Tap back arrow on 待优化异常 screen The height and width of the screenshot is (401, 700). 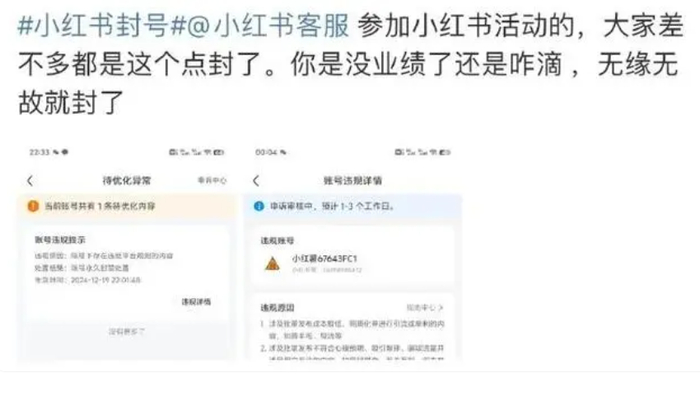[30, 180]
